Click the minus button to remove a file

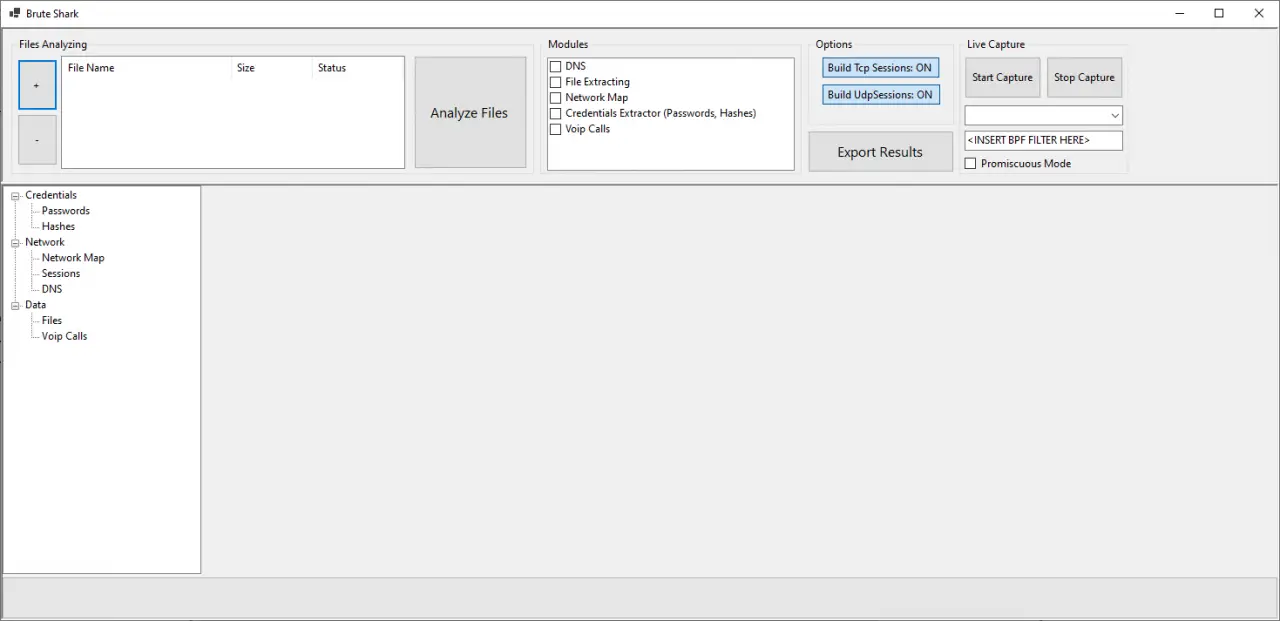pyautogui.click(x=37, y=140)
